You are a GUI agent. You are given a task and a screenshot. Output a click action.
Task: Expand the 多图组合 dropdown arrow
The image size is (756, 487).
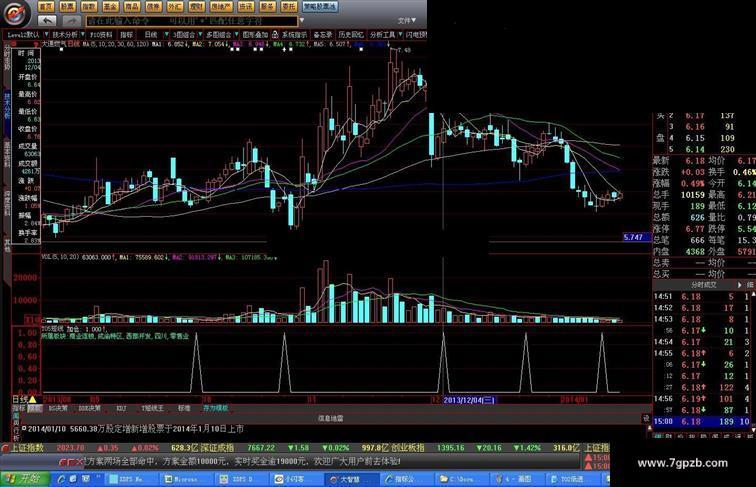(x=236, y=35)
